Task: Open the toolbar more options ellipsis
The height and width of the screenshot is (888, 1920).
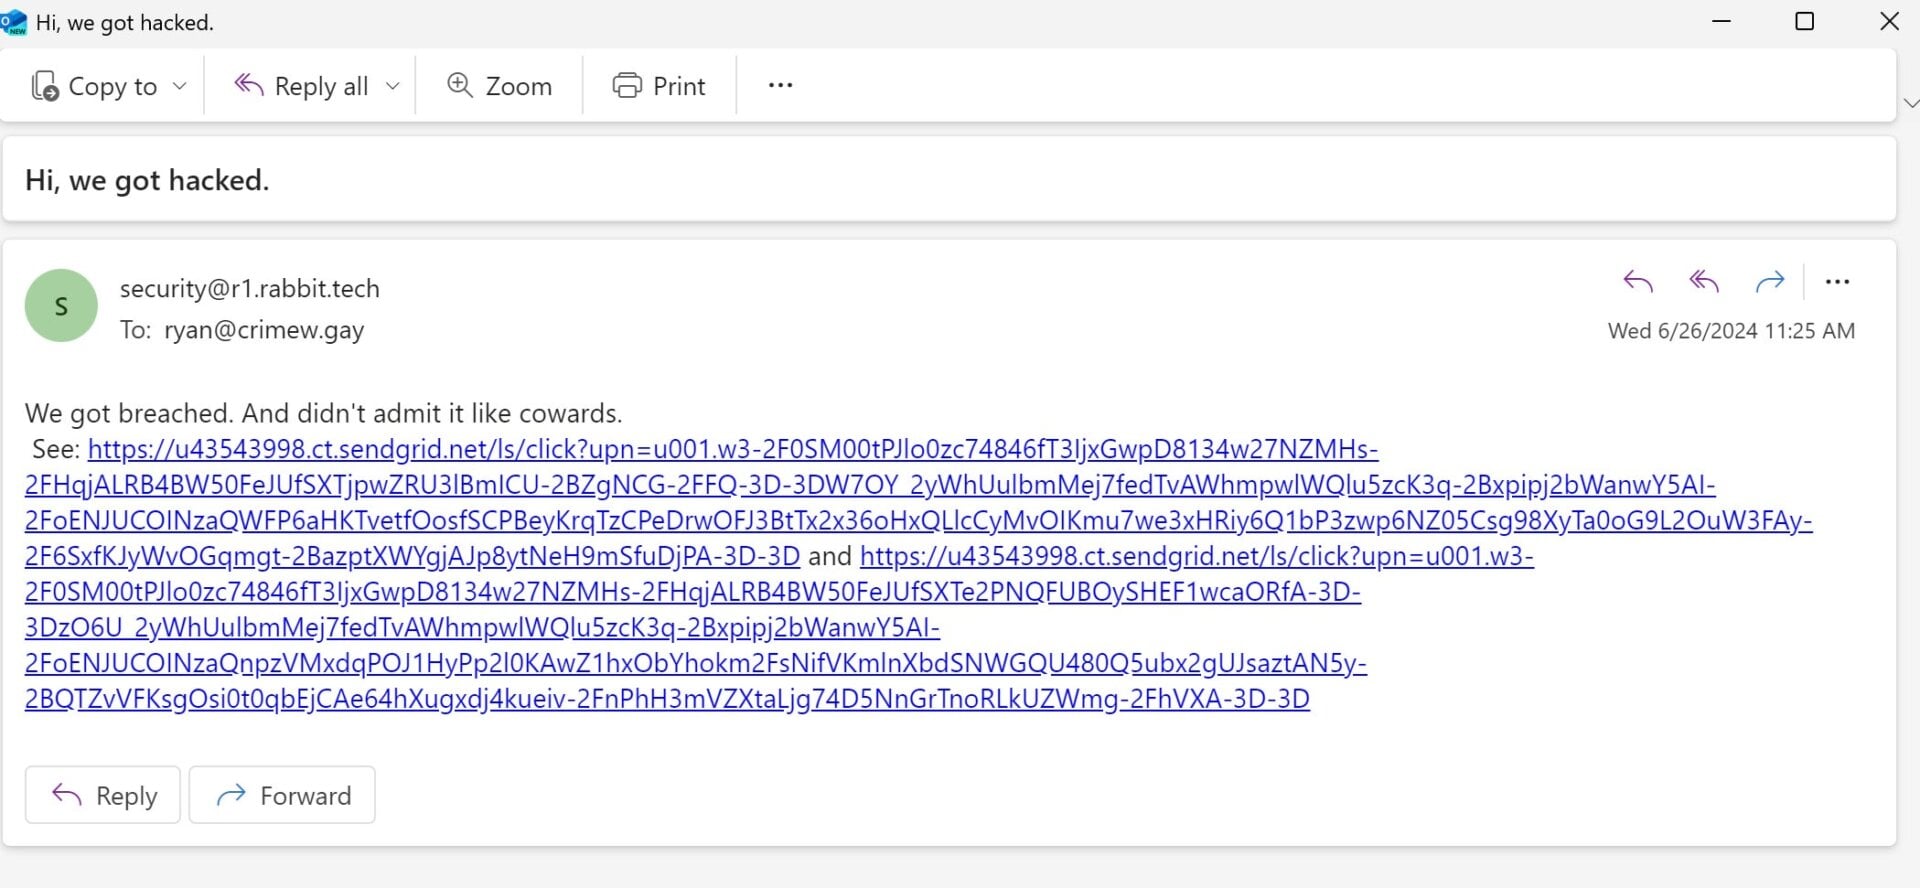Action: (780, 86)
